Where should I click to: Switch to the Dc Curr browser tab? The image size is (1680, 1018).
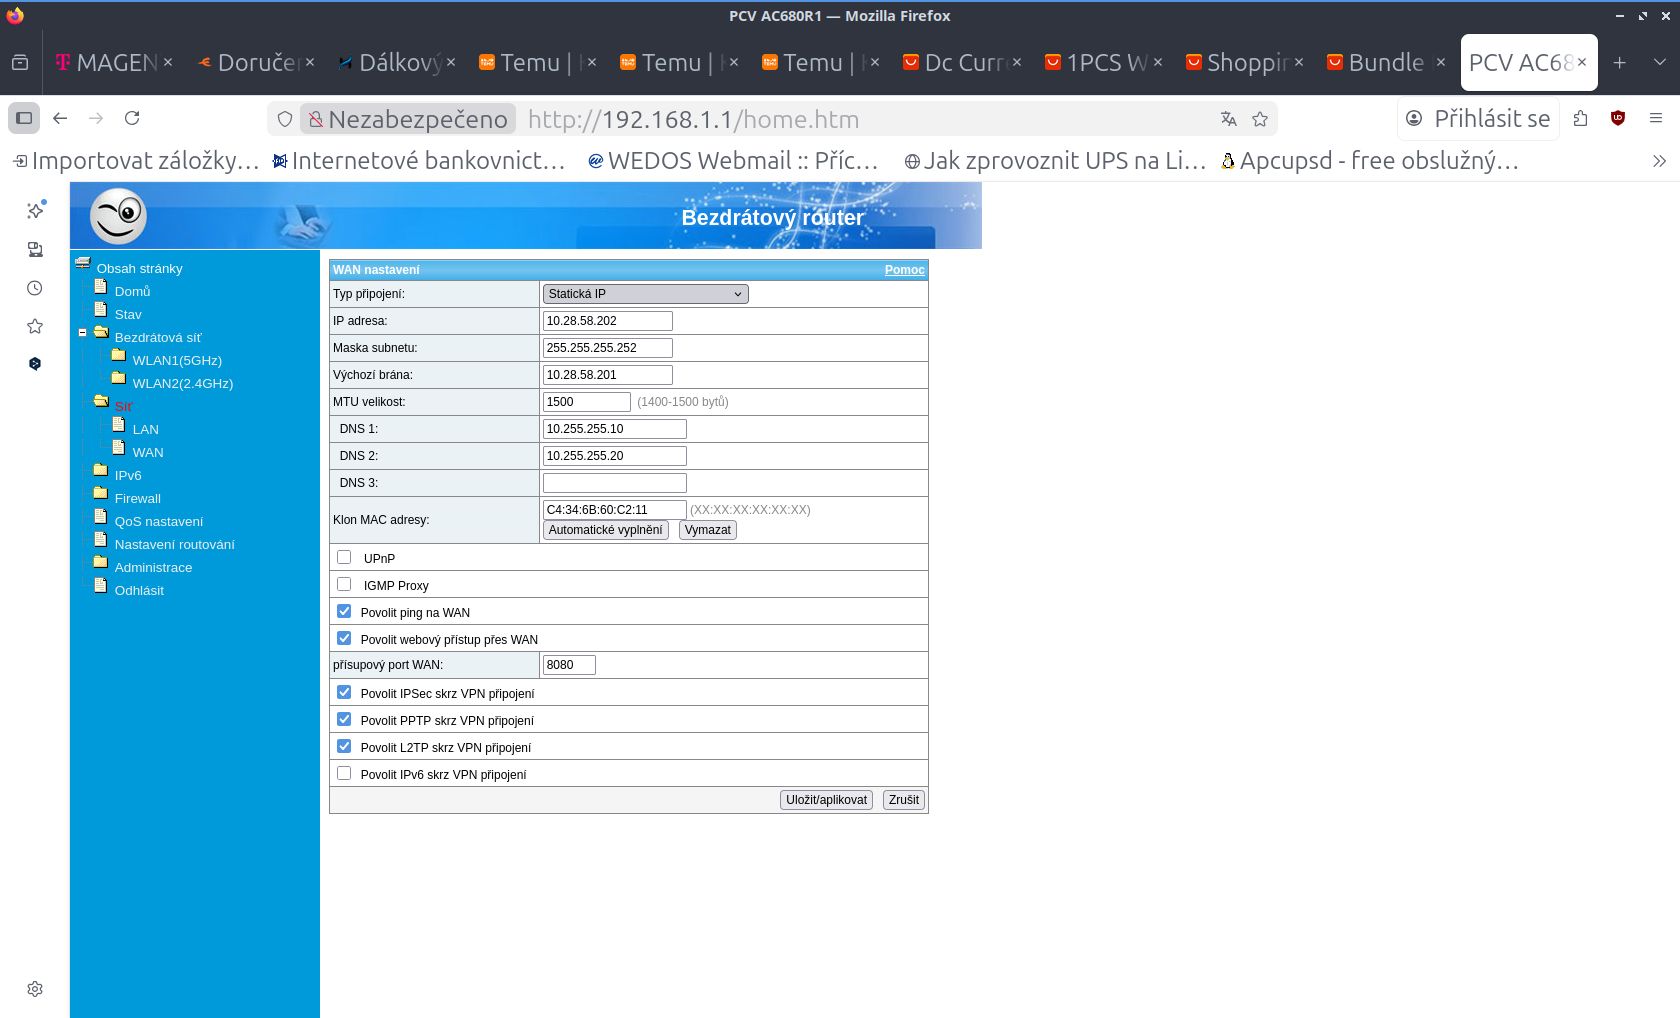tap(961, 62)
